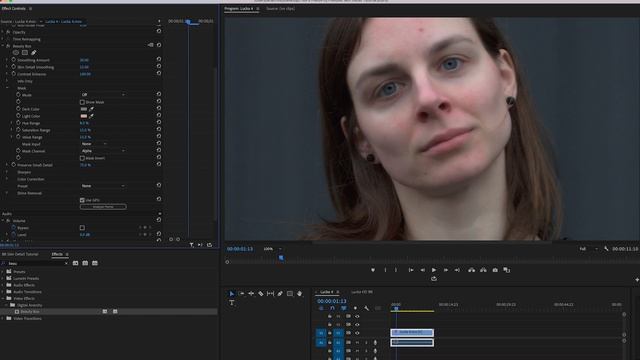Viewport: 640px width, 360px height.
Task: Click the Go to Out point button
Action: [457, 270]
